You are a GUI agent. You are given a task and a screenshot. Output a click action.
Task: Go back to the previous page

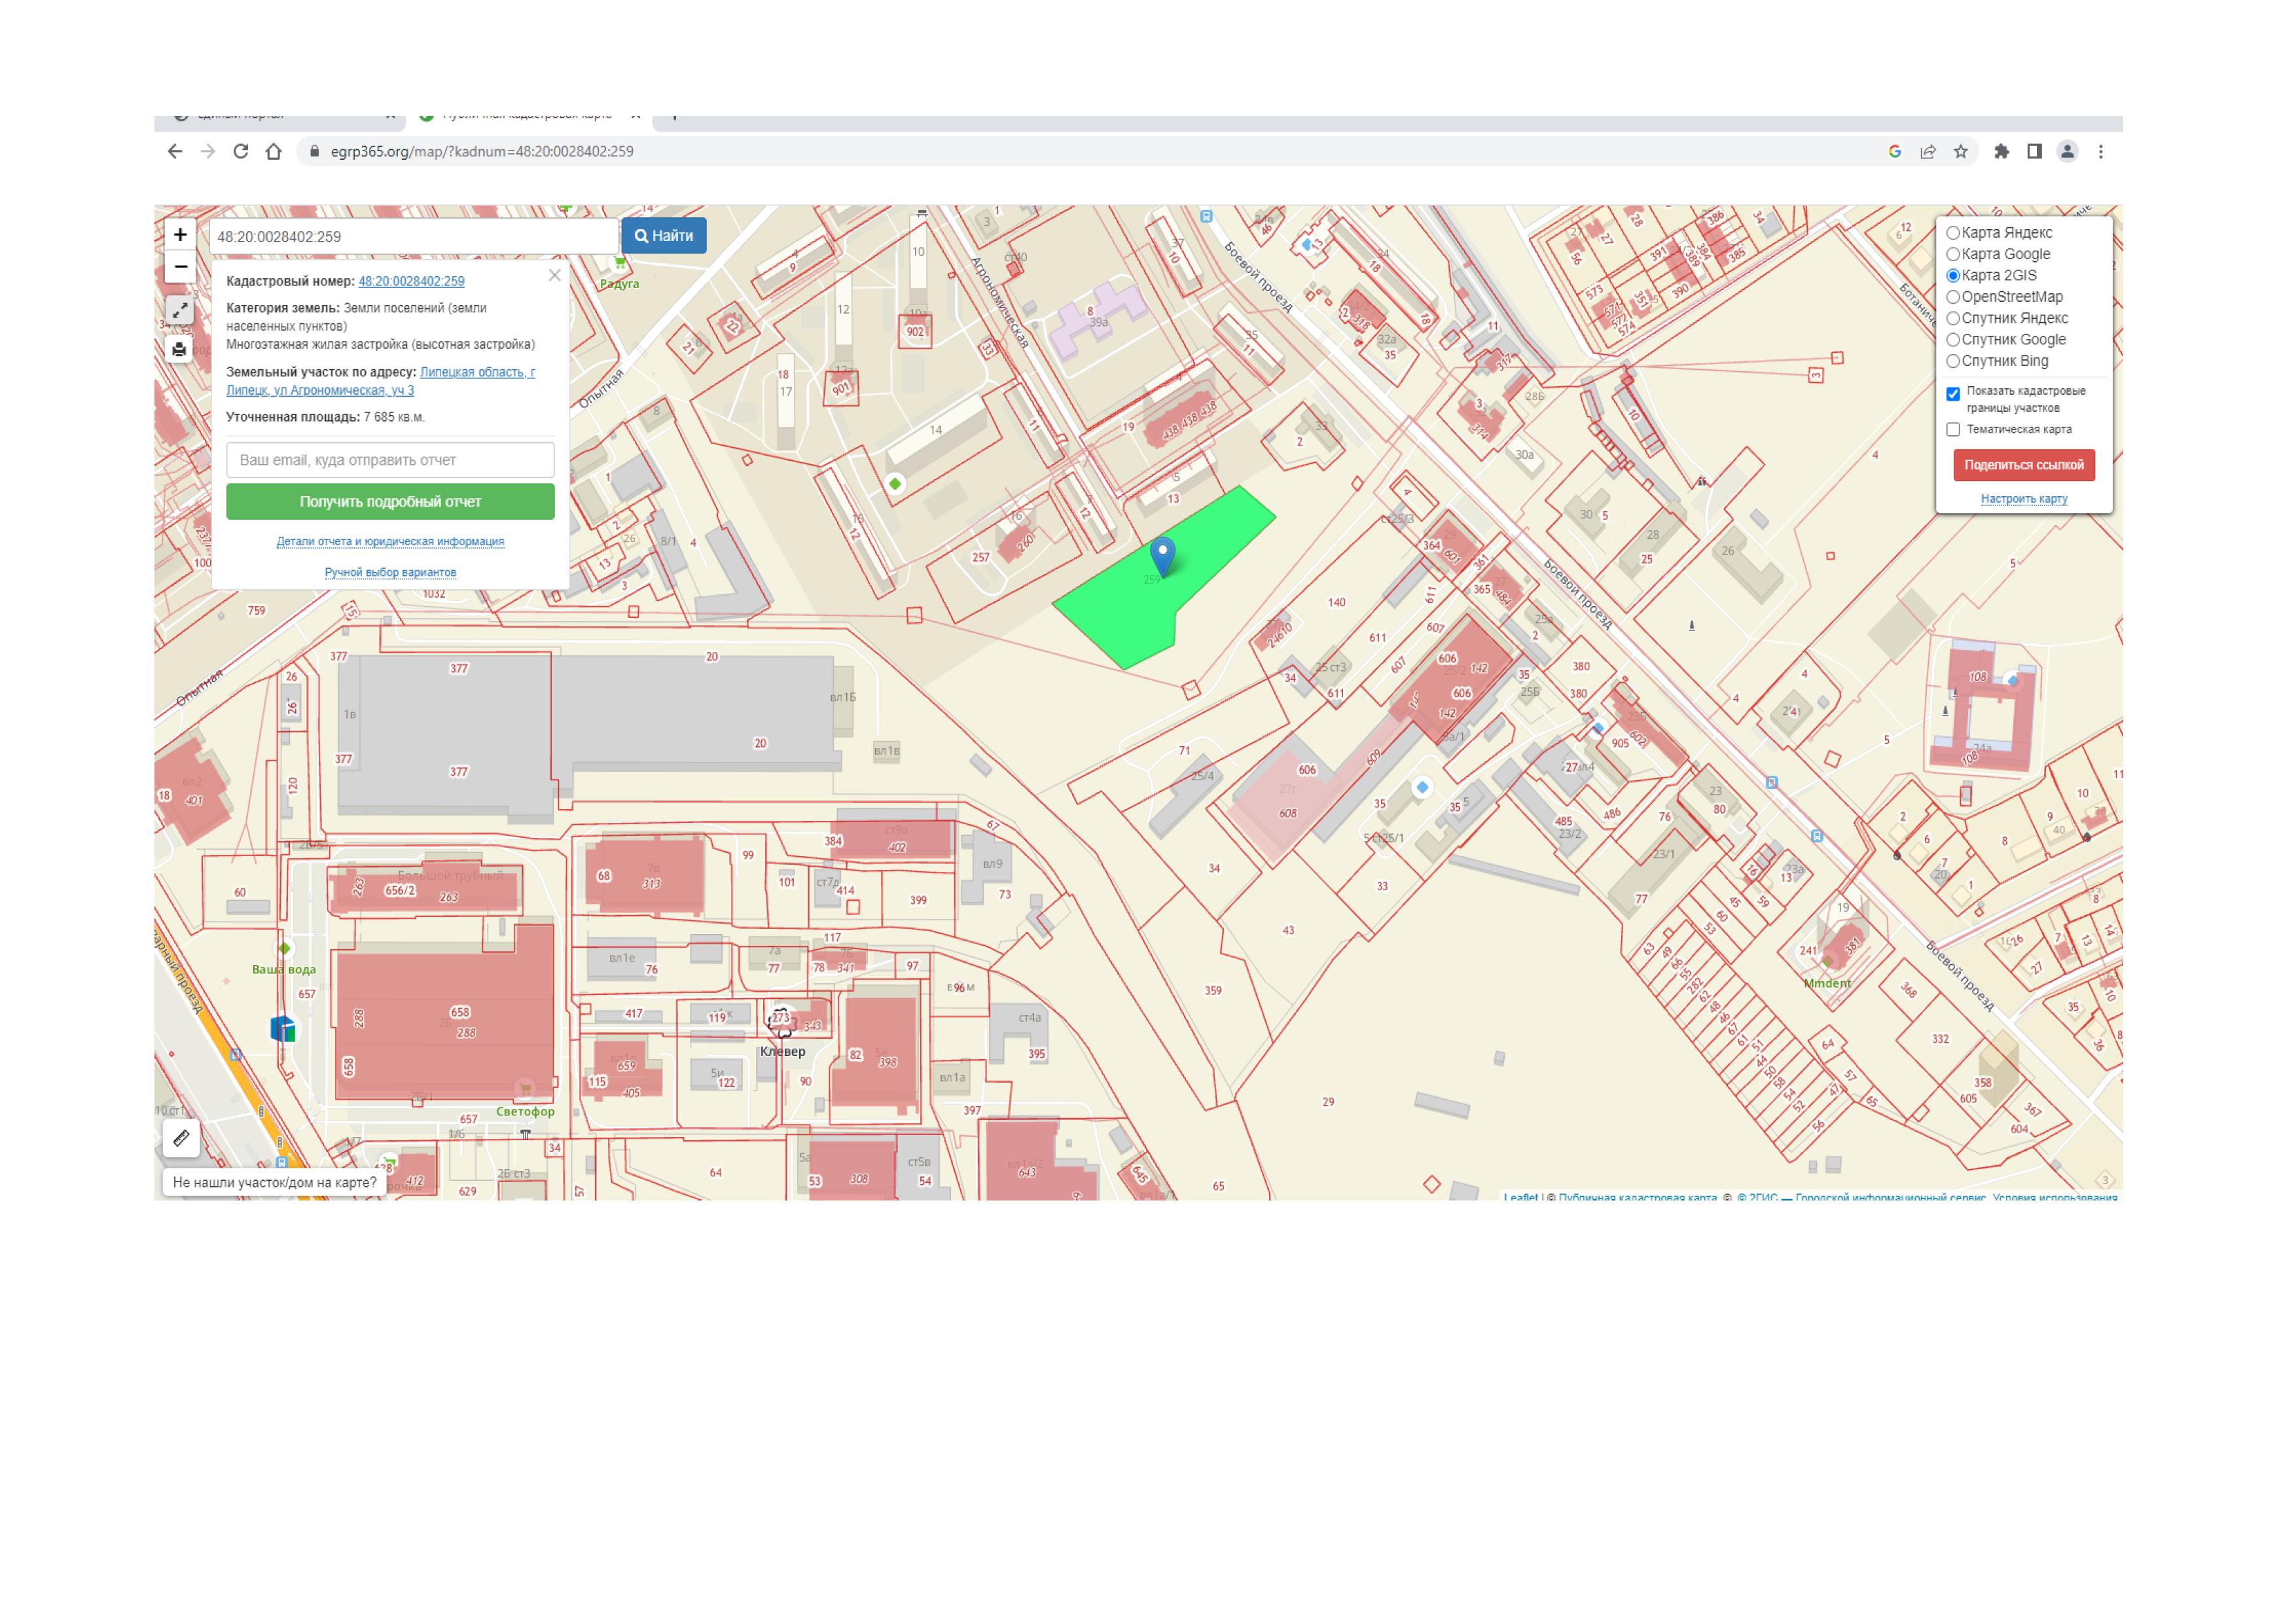pyautogui.click(x=175, y=152)
